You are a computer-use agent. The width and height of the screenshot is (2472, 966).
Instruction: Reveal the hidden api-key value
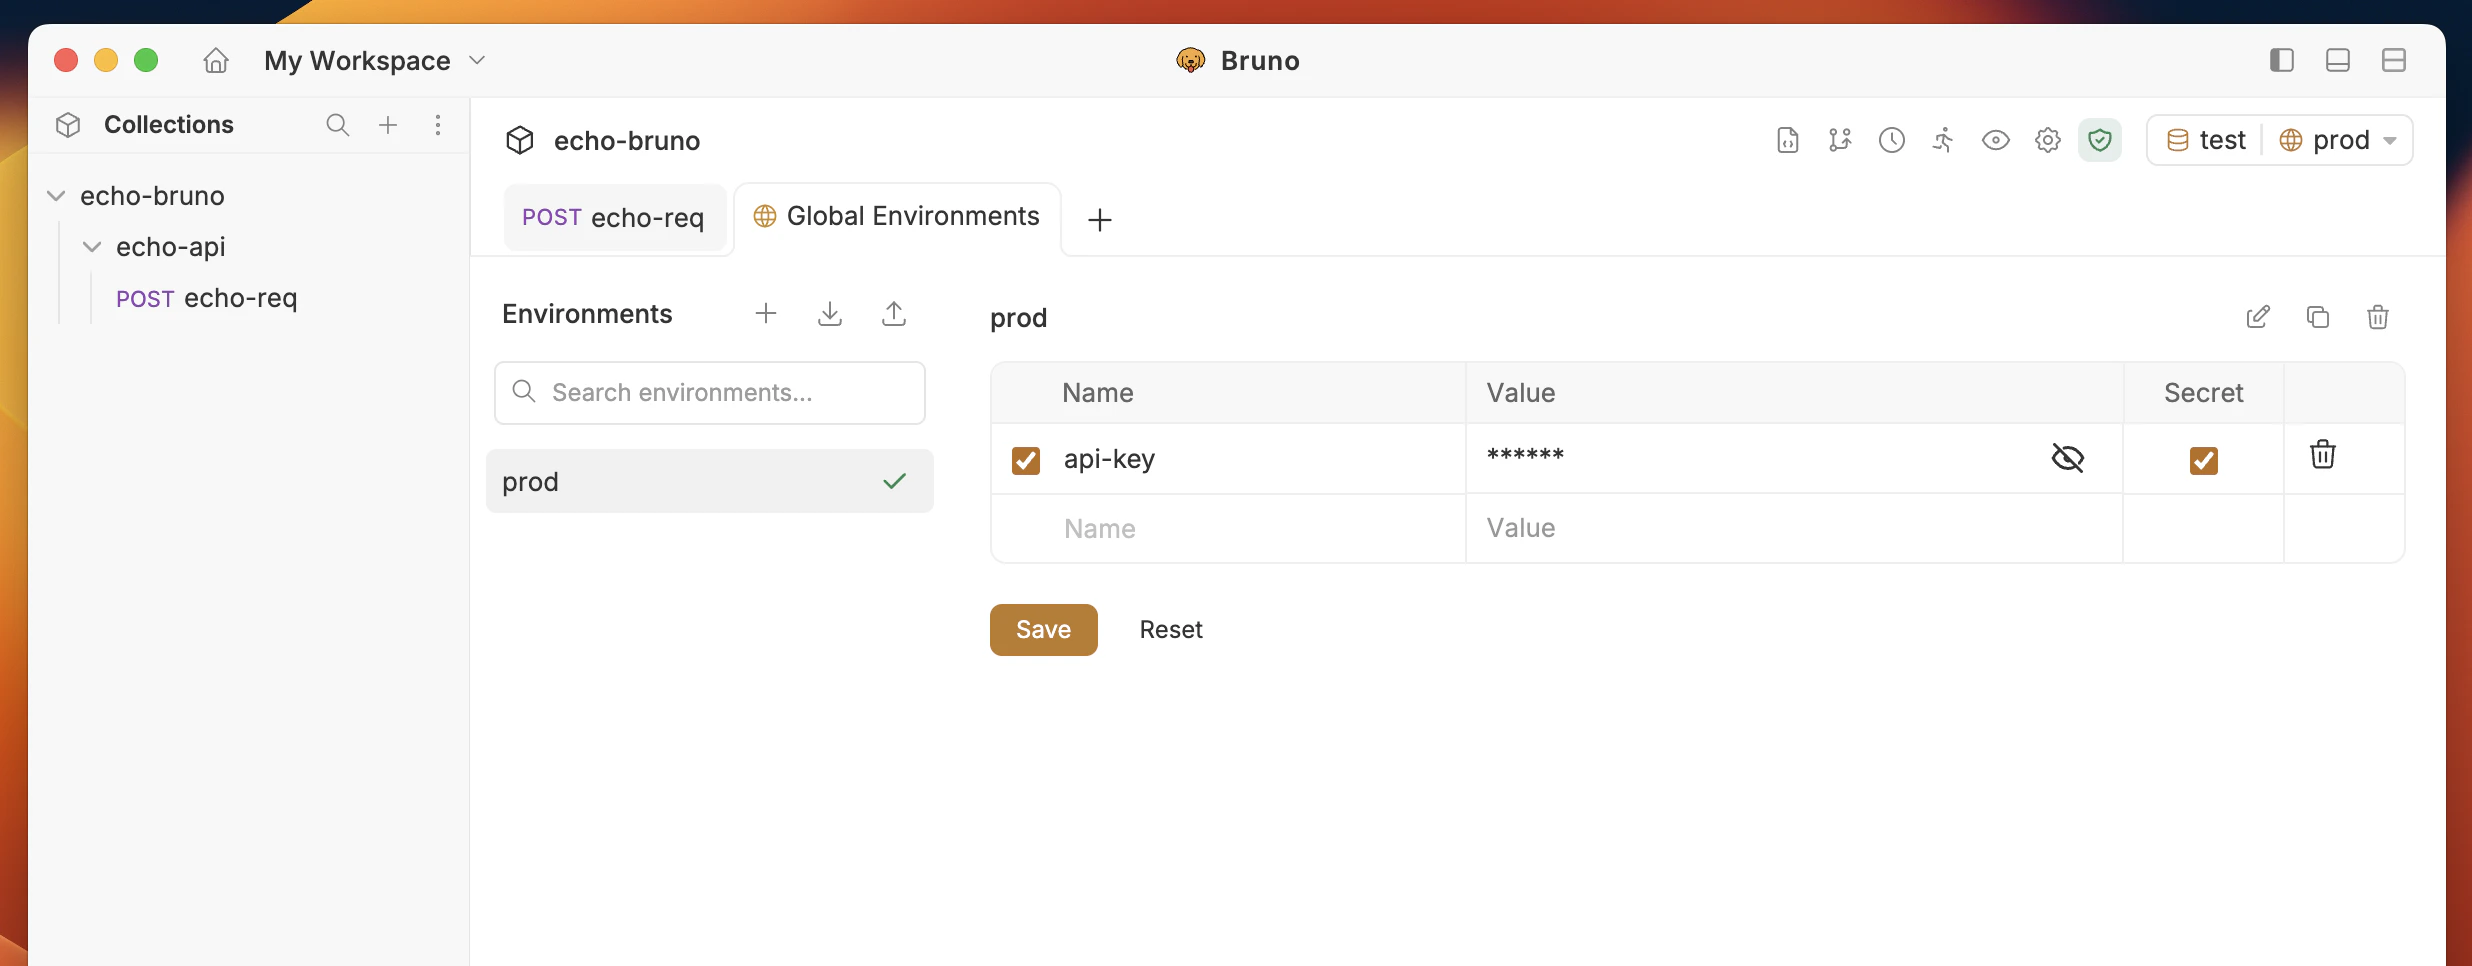pyautogui.click(x=2067, y=458)
